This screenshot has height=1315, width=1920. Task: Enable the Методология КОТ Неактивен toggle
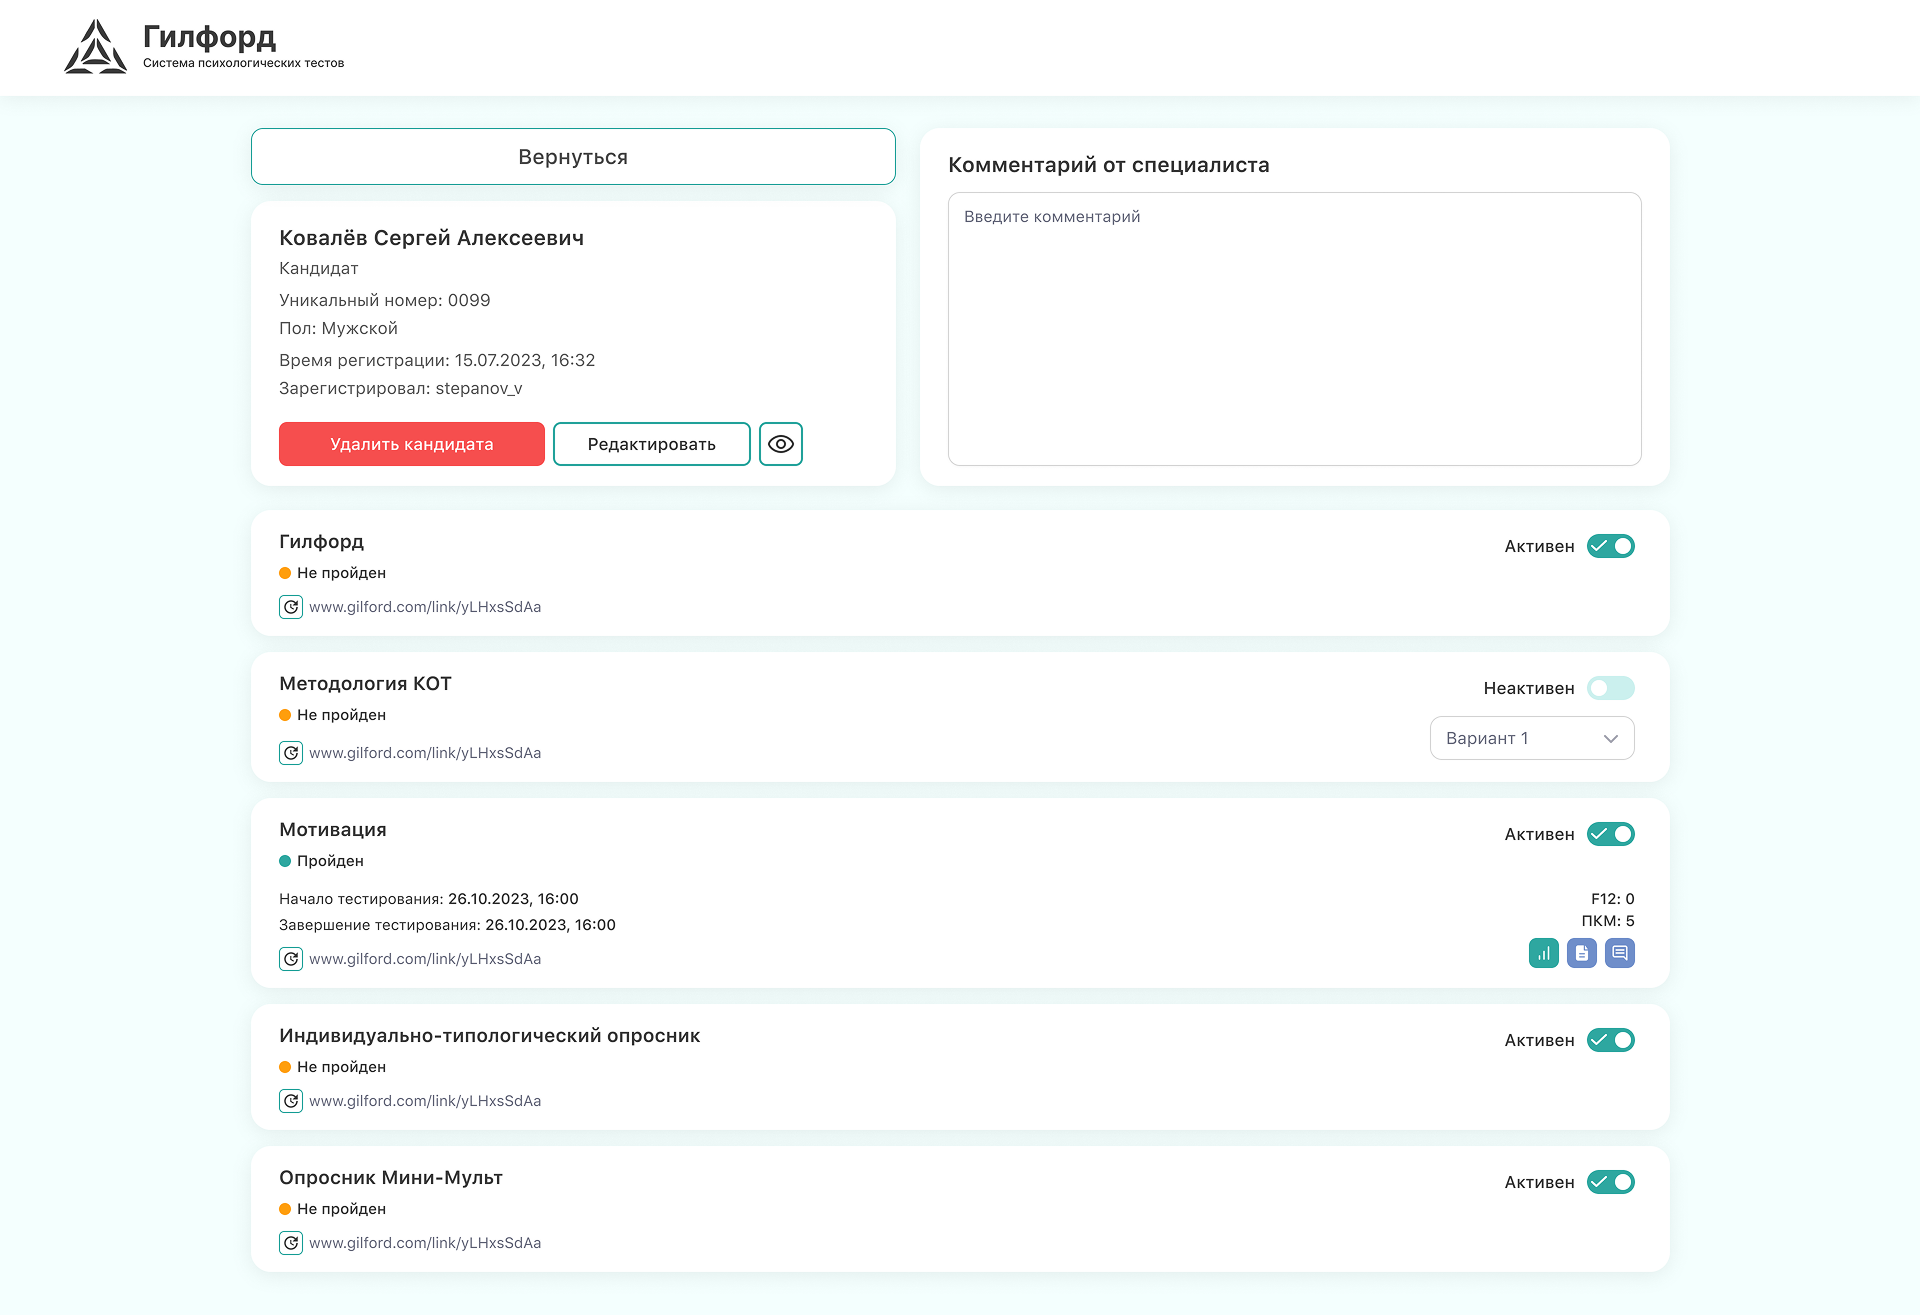coord(1610,688)
